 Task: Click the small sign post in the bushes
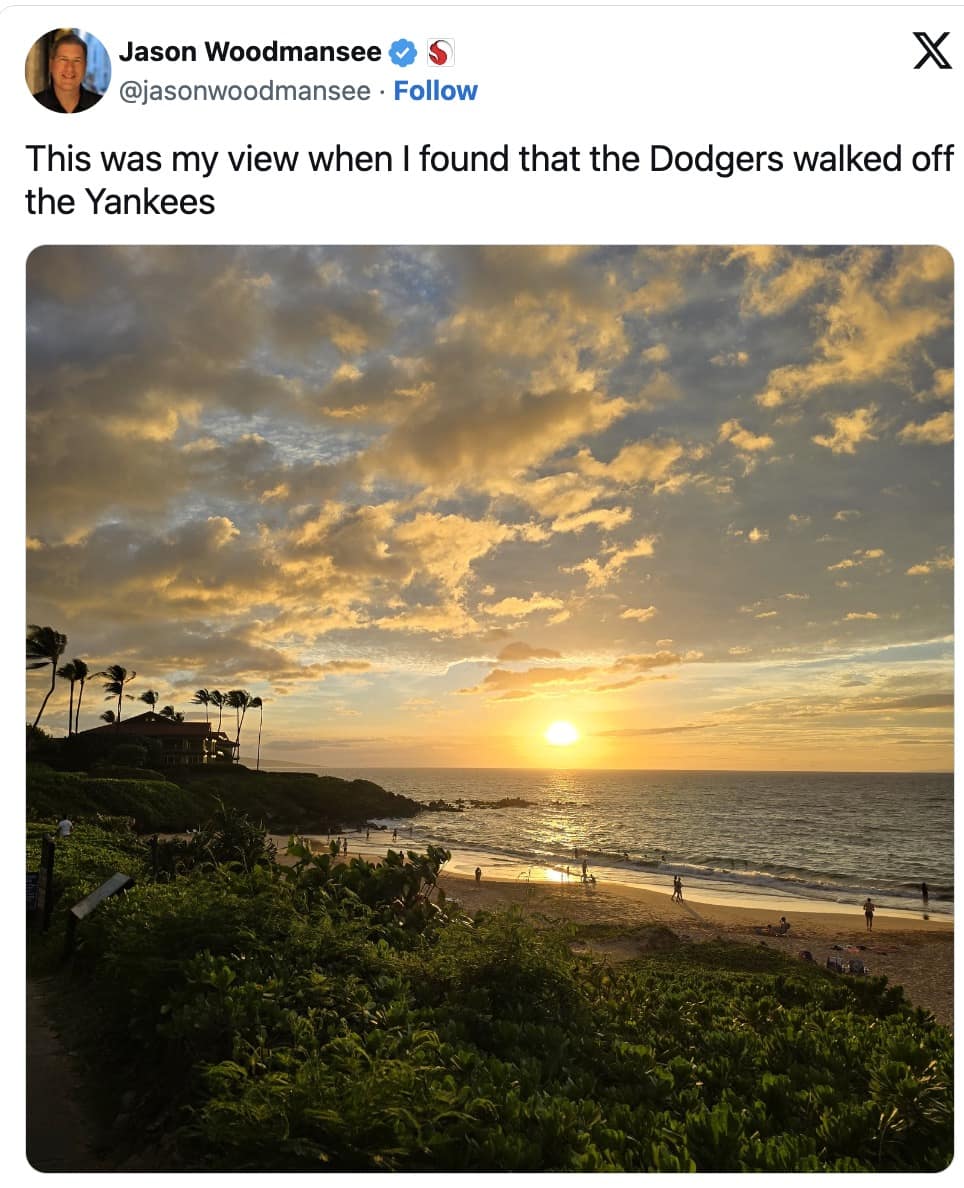[100, 895]
